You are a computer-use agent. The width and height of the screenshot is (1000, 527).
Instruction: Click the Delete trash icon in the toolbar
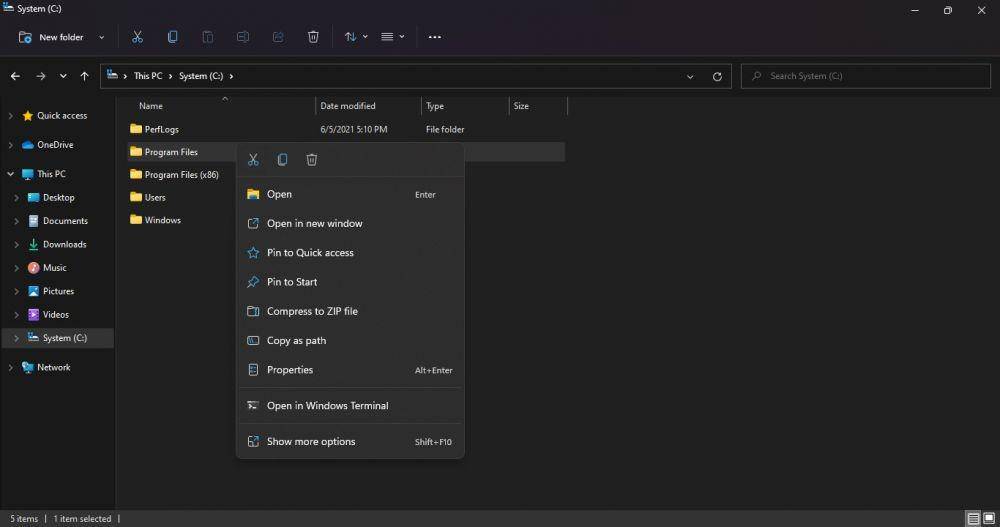(x=313, y=37)
